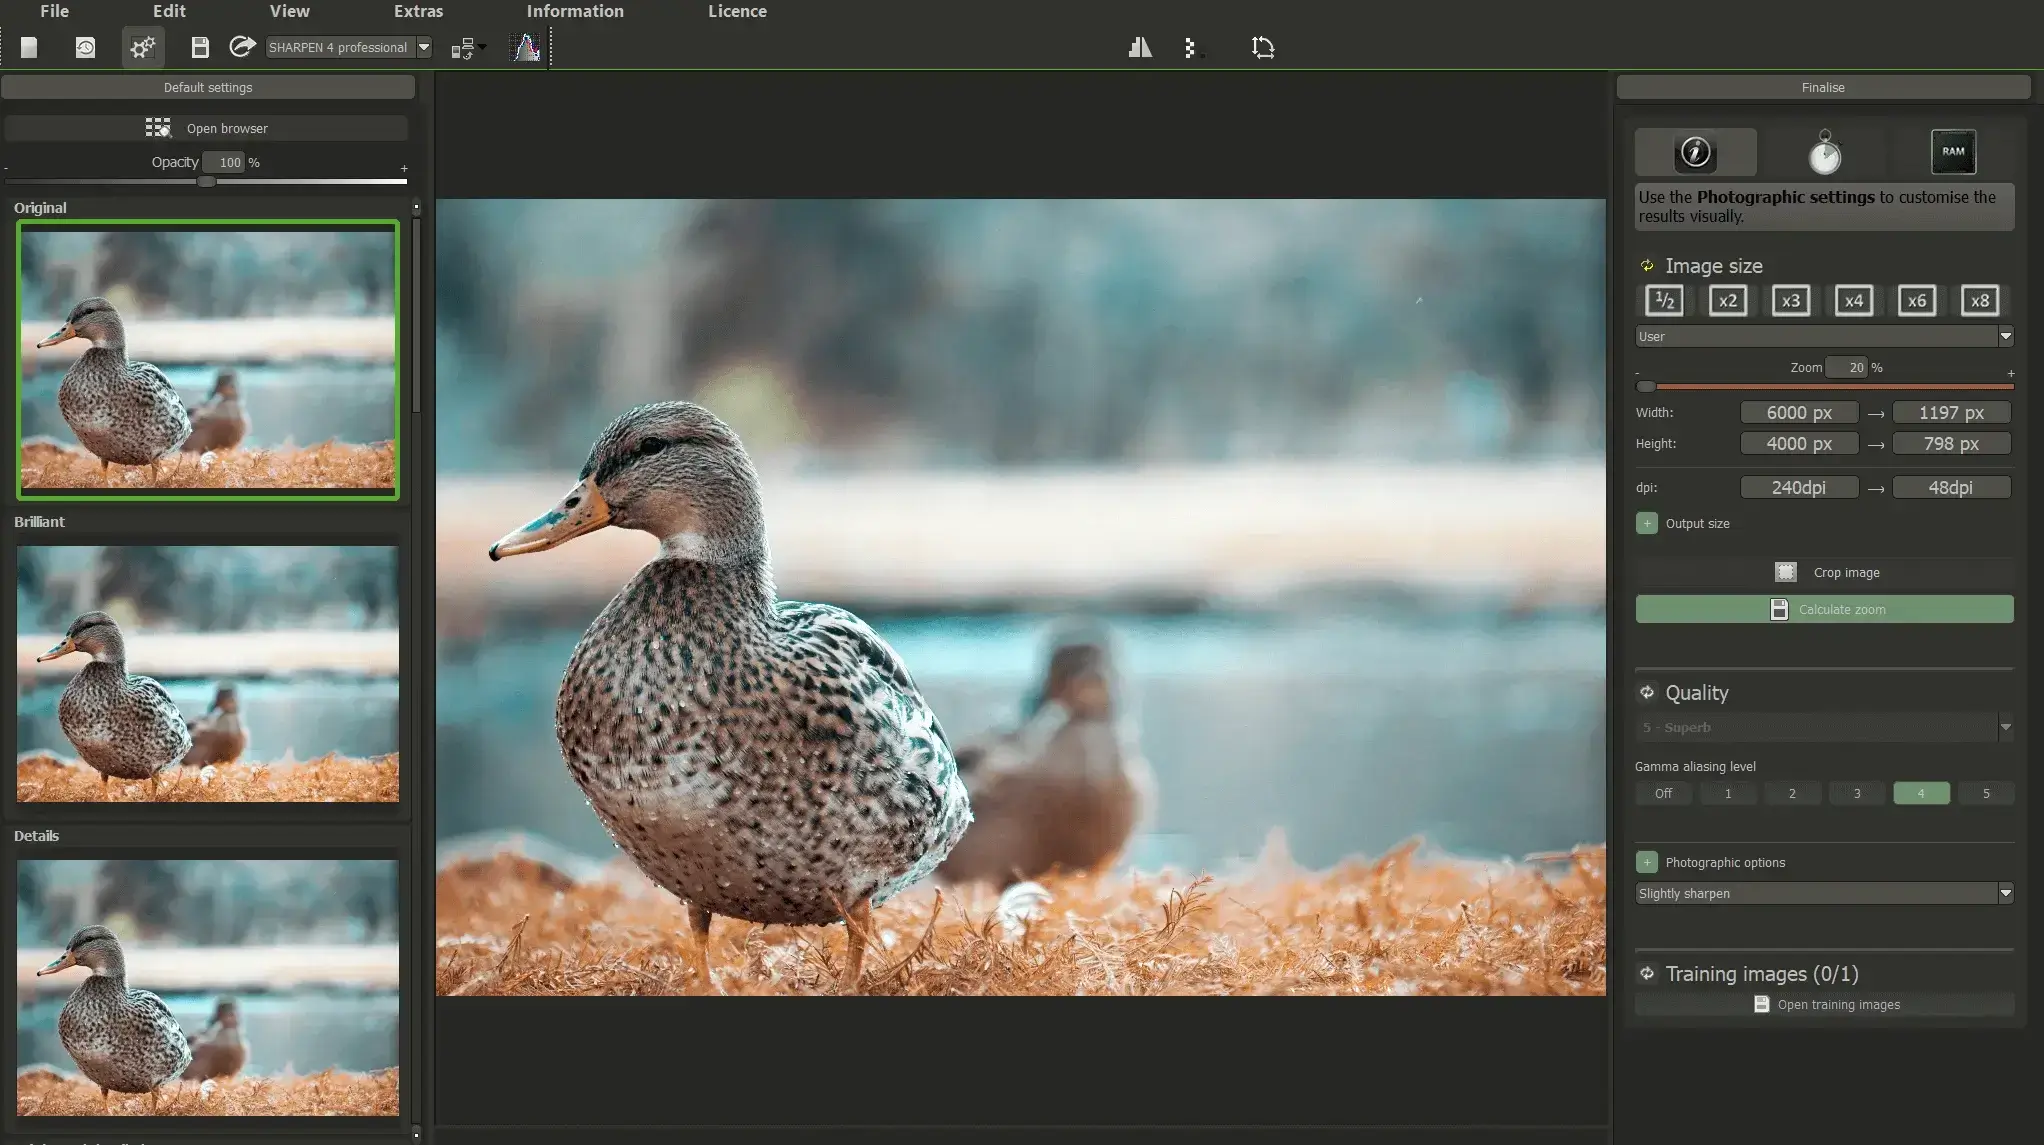Save the current image
2044x1145 pixels.
(199, 47)
